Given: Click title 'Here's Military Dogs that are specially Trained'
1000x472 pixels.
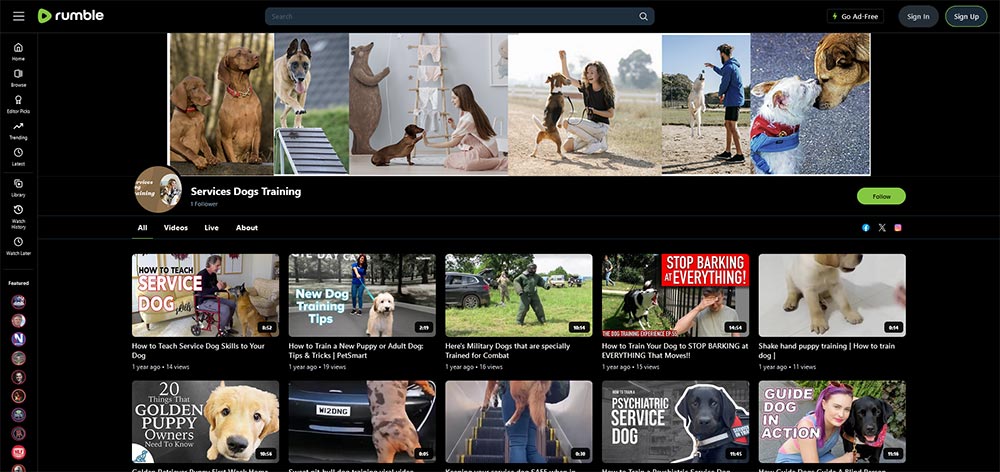Looking at the screenshot, I should click(x=508, y=350).
